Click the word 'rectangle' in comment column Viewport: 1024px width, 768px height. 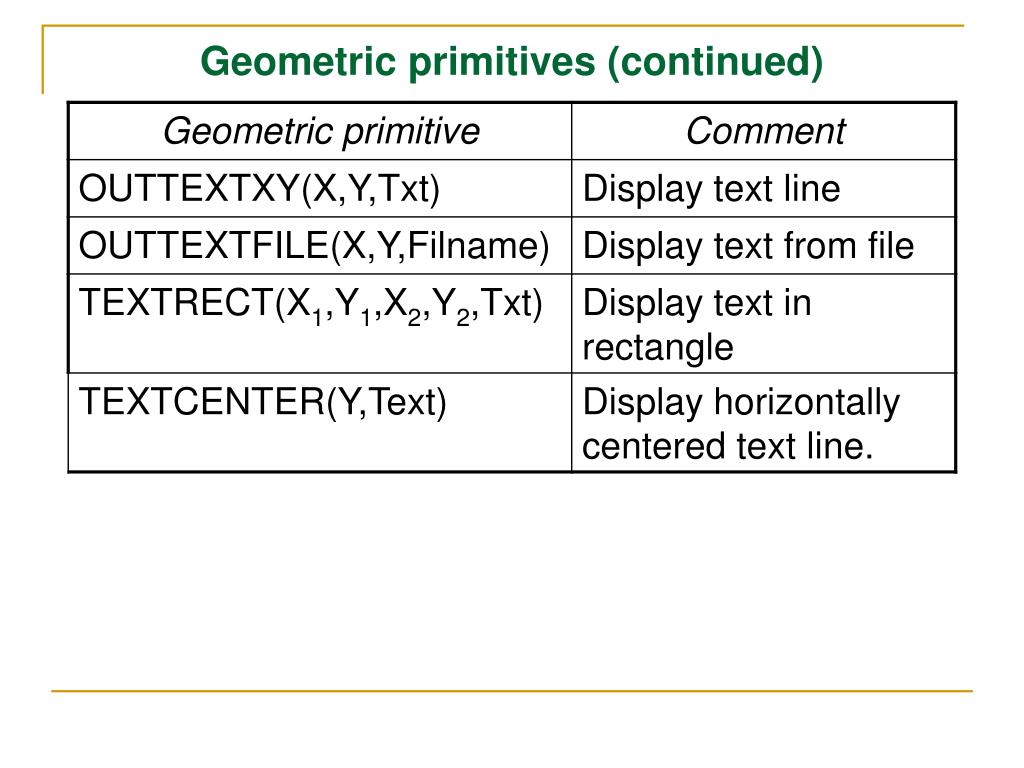point(658,348)
